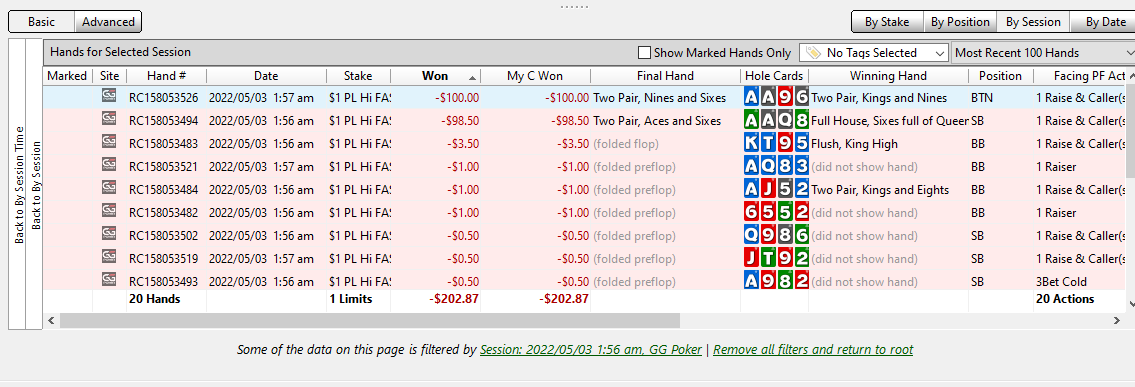
Task: Click the Flush, King High winning hand
Action: (854, 144)
